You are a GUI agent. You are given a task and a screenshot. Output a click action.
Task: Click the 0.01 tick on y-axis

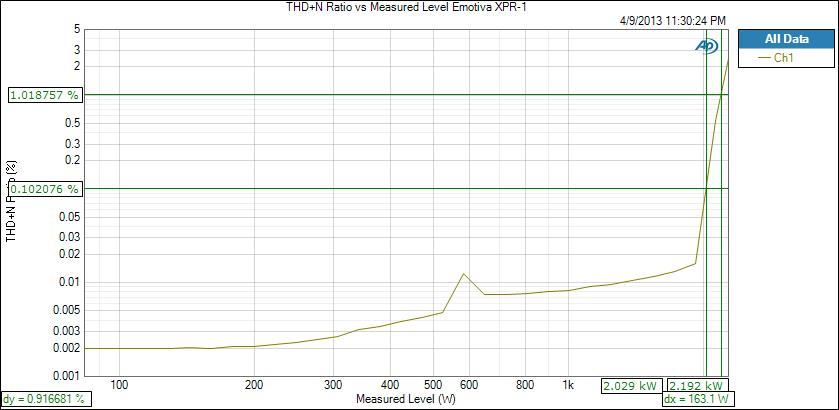[71, 282]
